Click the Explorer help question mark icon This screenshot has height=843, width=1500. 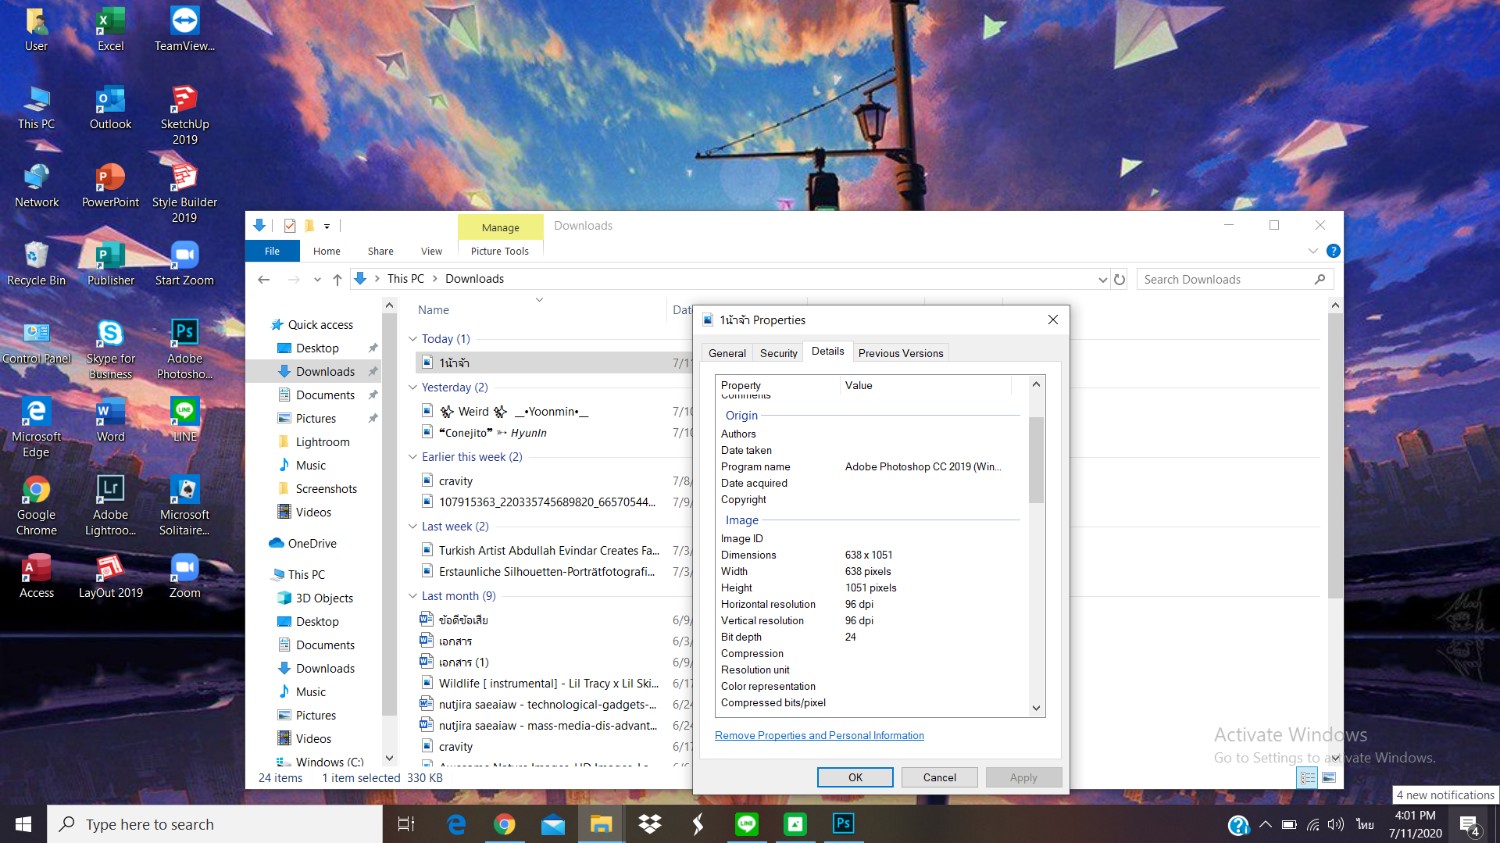[1333, 251]
